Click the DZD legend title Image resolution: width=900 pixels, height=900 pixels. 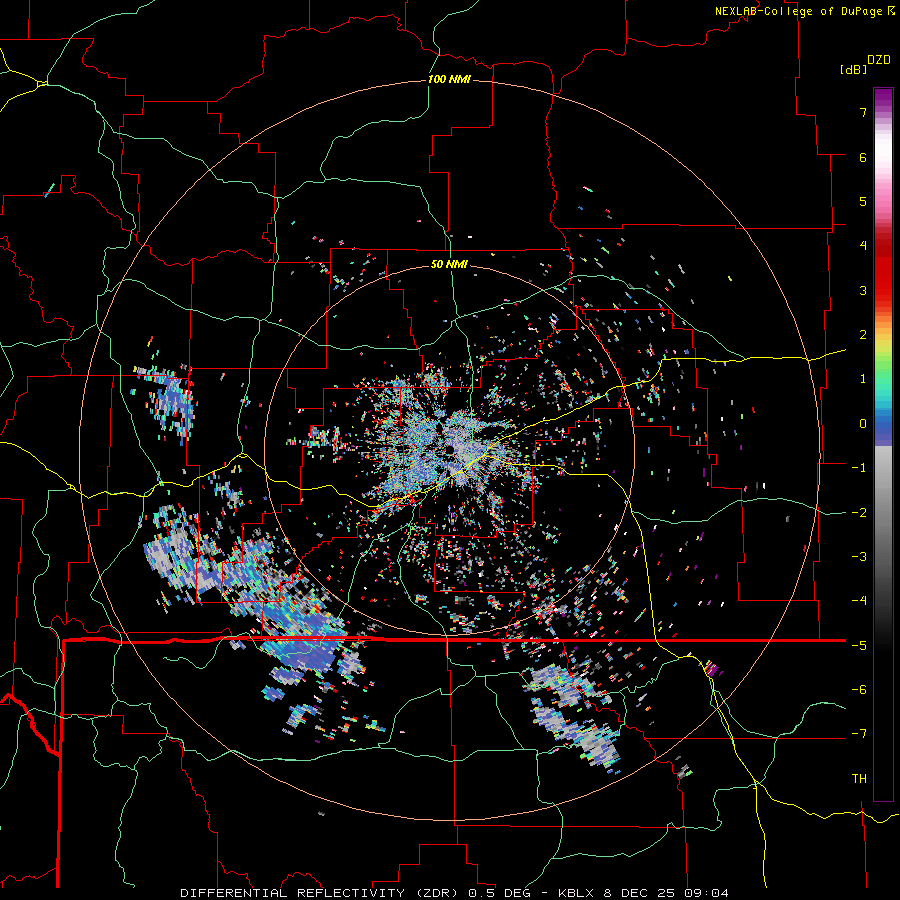(x=879, y=60)
